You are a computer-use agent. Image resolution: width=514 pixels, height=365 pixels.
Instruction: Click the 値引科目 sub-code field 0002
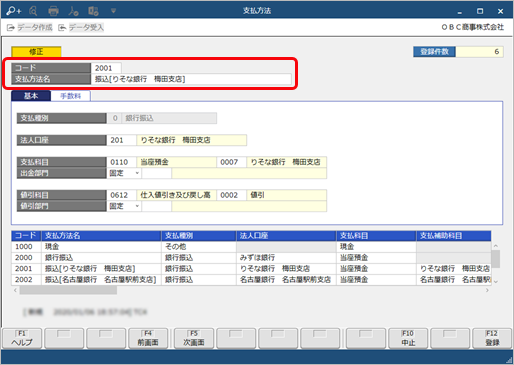(231, 195)
